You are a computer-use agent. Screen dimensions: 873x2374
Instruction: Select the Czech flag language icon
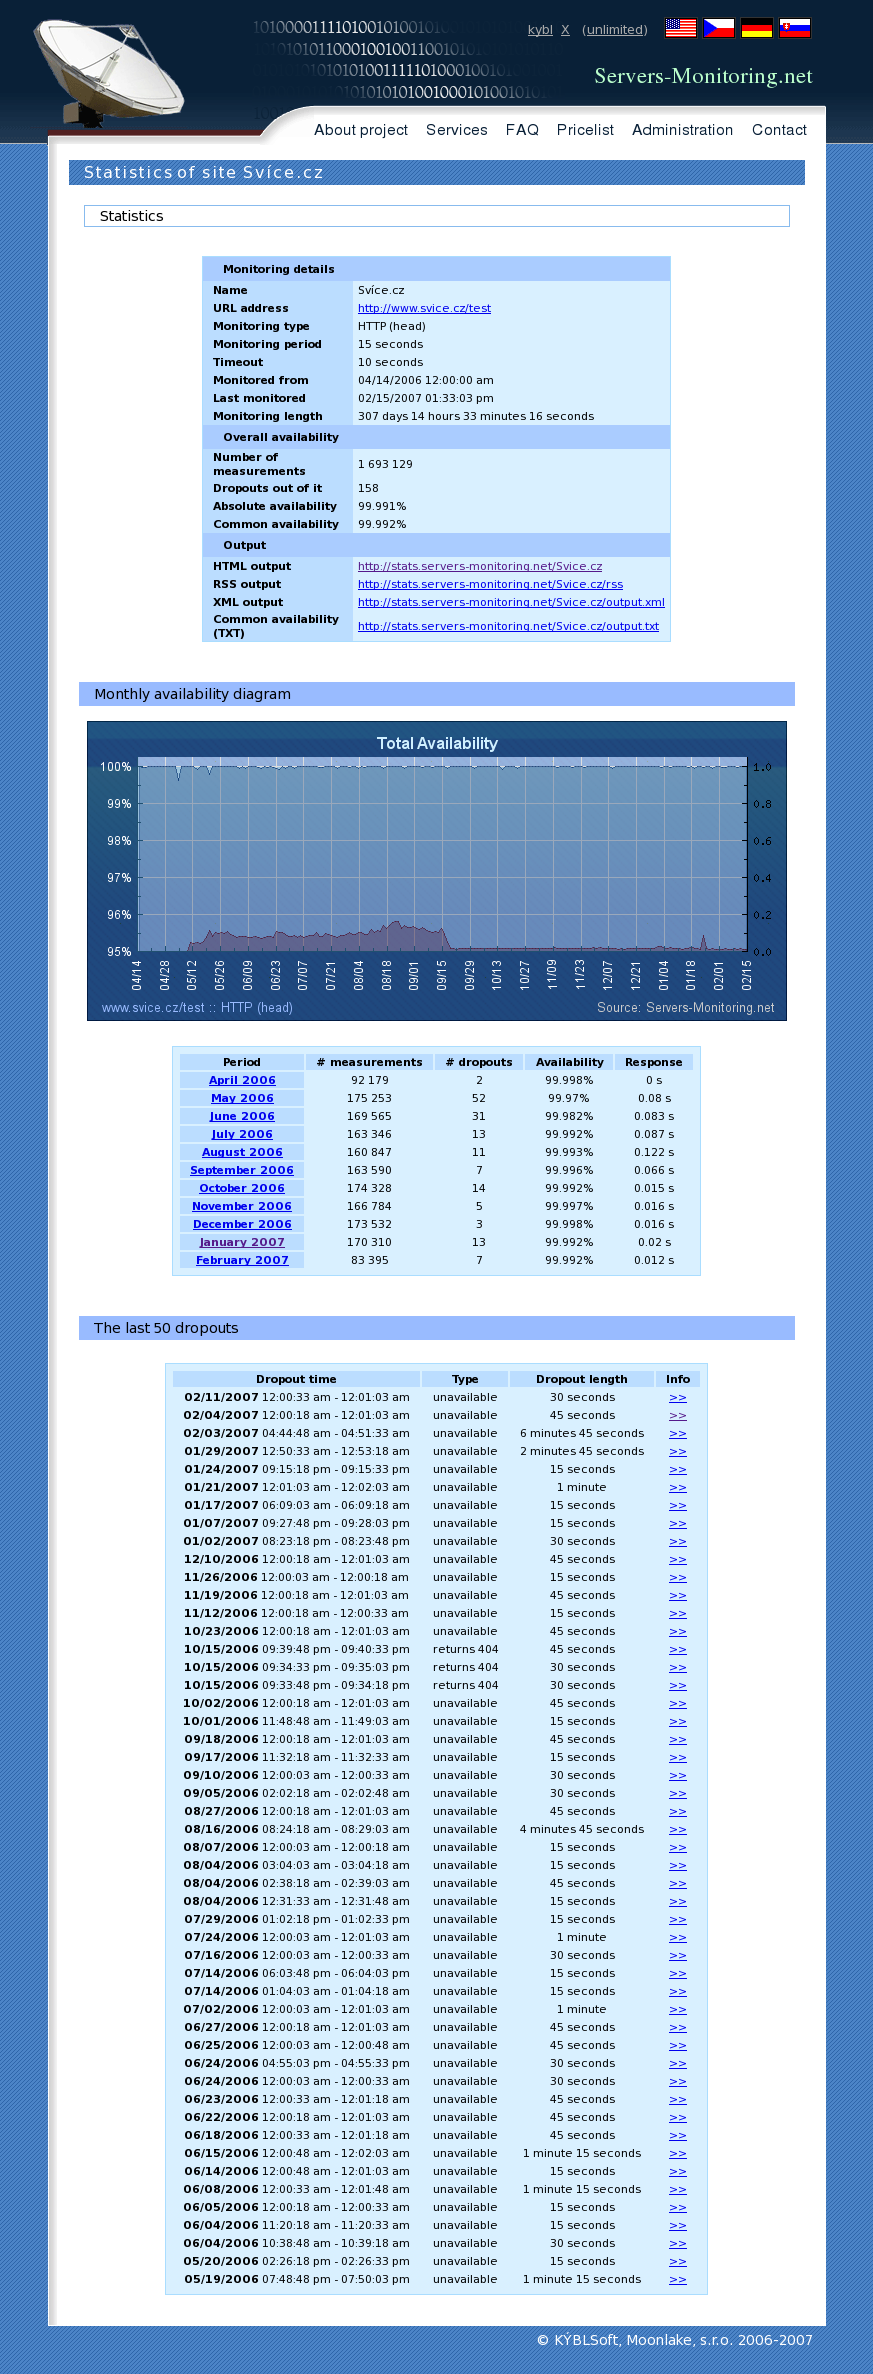pyautogui.click(x=718, y=28)
